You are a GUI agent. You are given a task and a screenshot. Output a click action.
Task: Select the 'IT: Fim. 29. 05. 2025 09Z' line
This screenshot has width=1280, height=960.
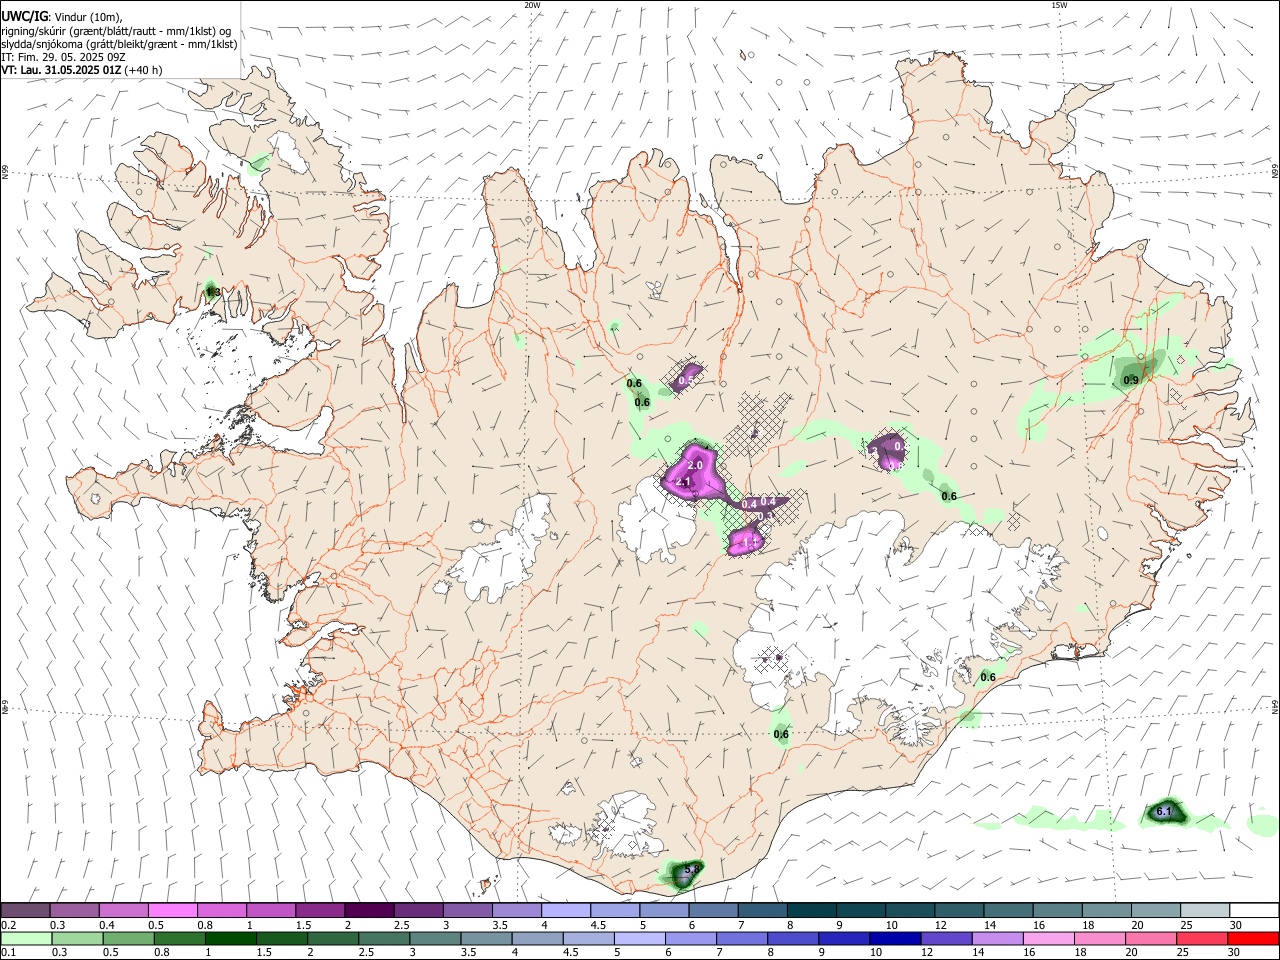click(x=63, y=57)
